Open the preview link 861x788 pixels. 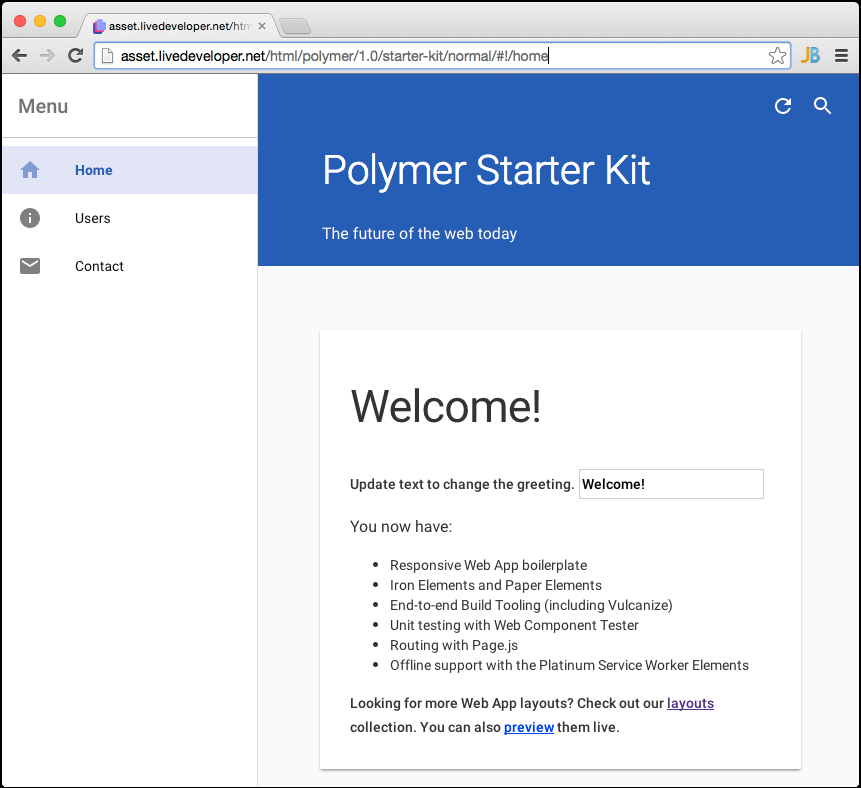point(529,727)
